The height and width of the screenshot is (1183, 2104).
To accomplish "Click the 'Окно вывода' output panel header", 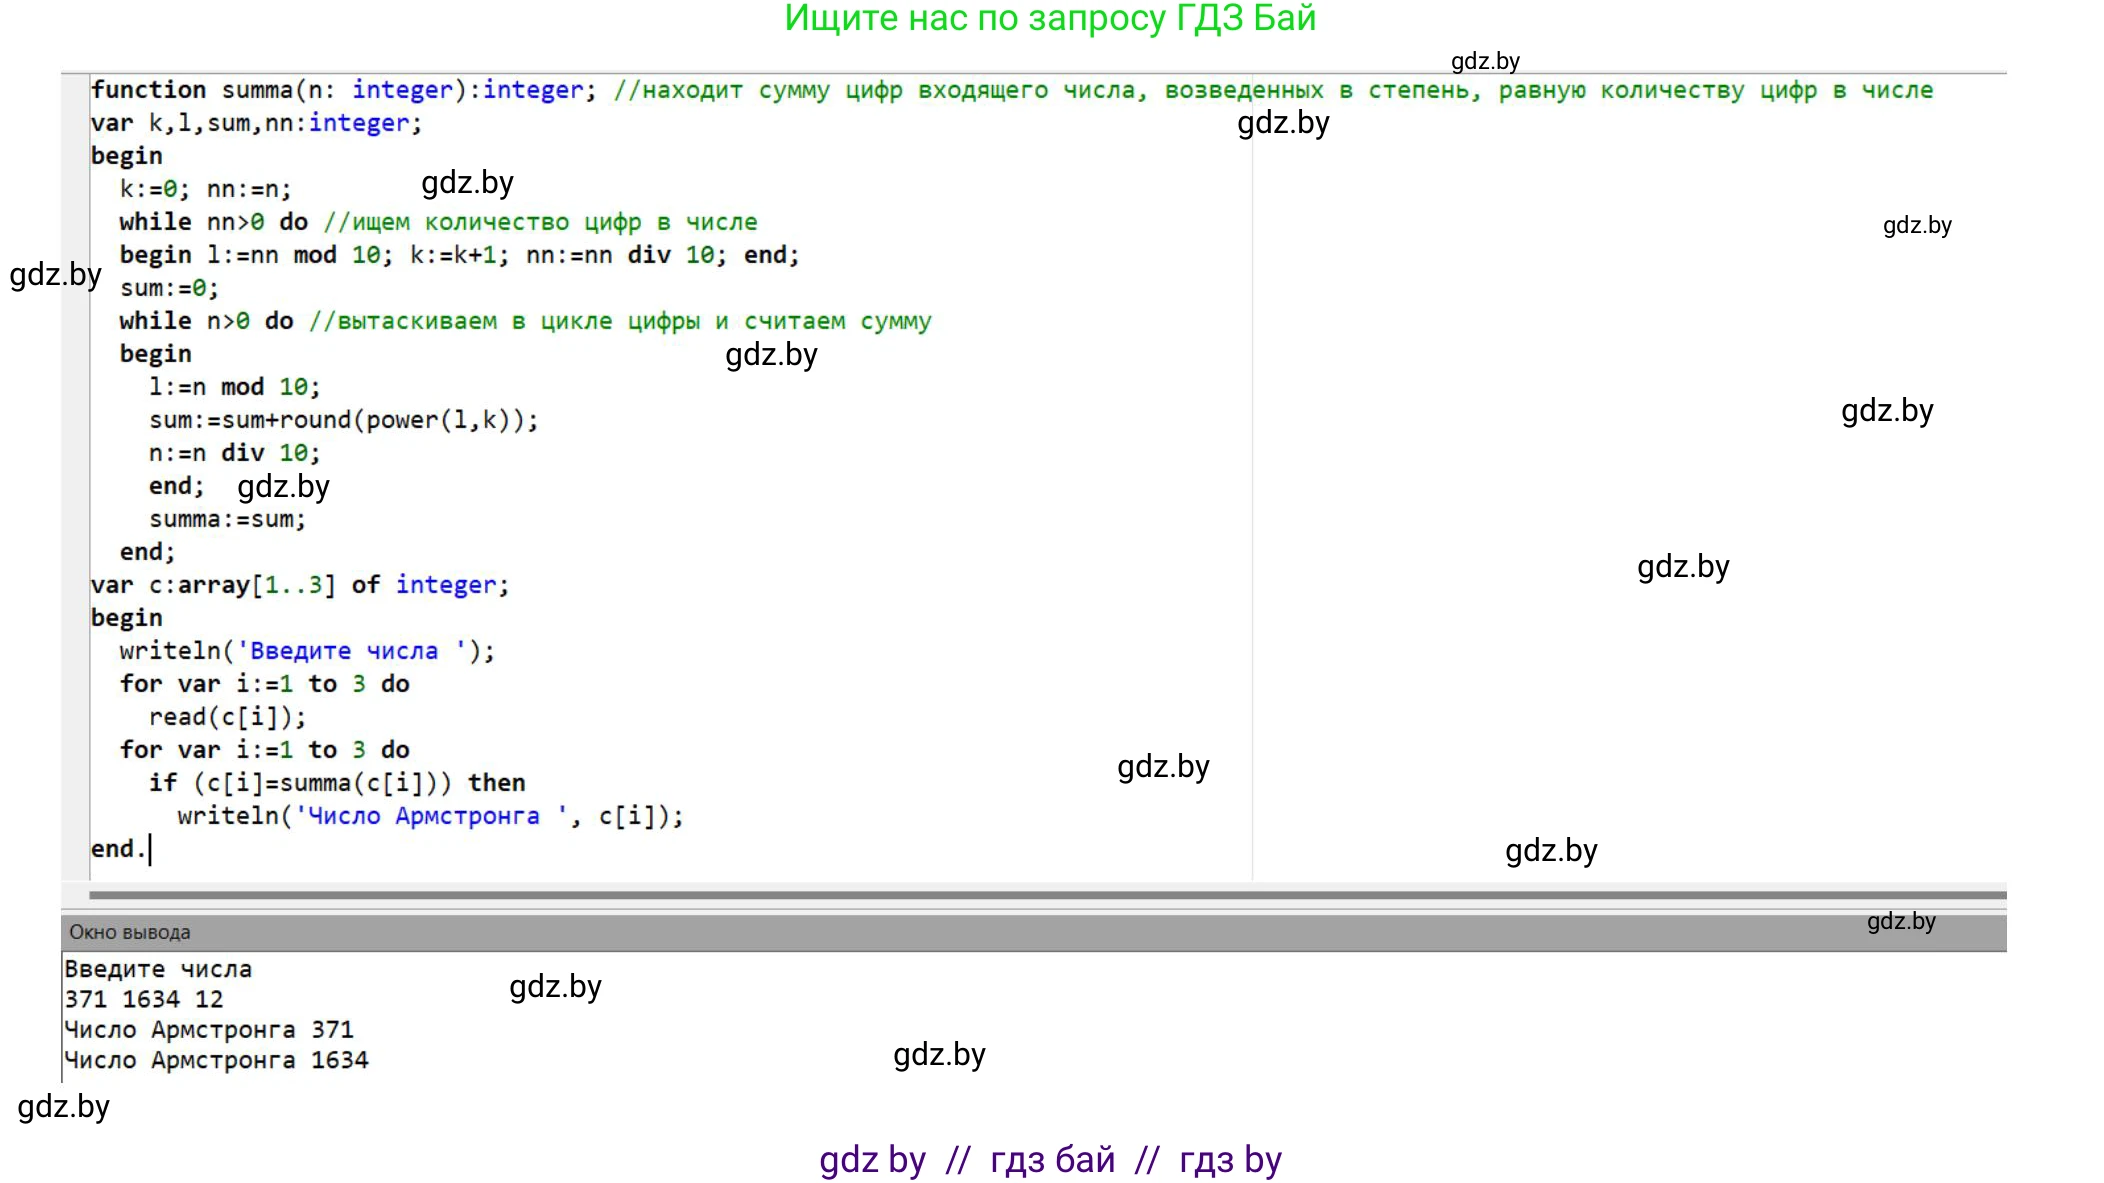I will click(x=130, y=932).
